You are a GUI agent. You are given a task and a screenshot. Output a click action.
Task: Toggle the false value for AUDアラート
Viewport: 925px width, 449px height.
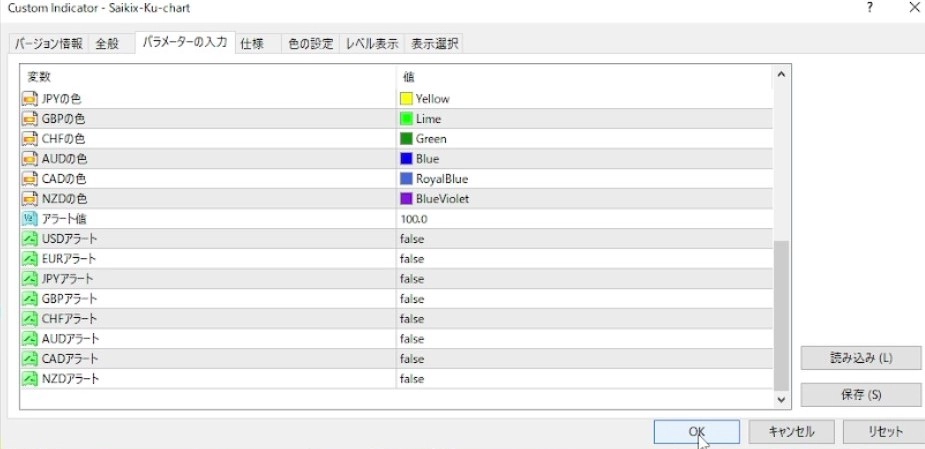point(412,339)
